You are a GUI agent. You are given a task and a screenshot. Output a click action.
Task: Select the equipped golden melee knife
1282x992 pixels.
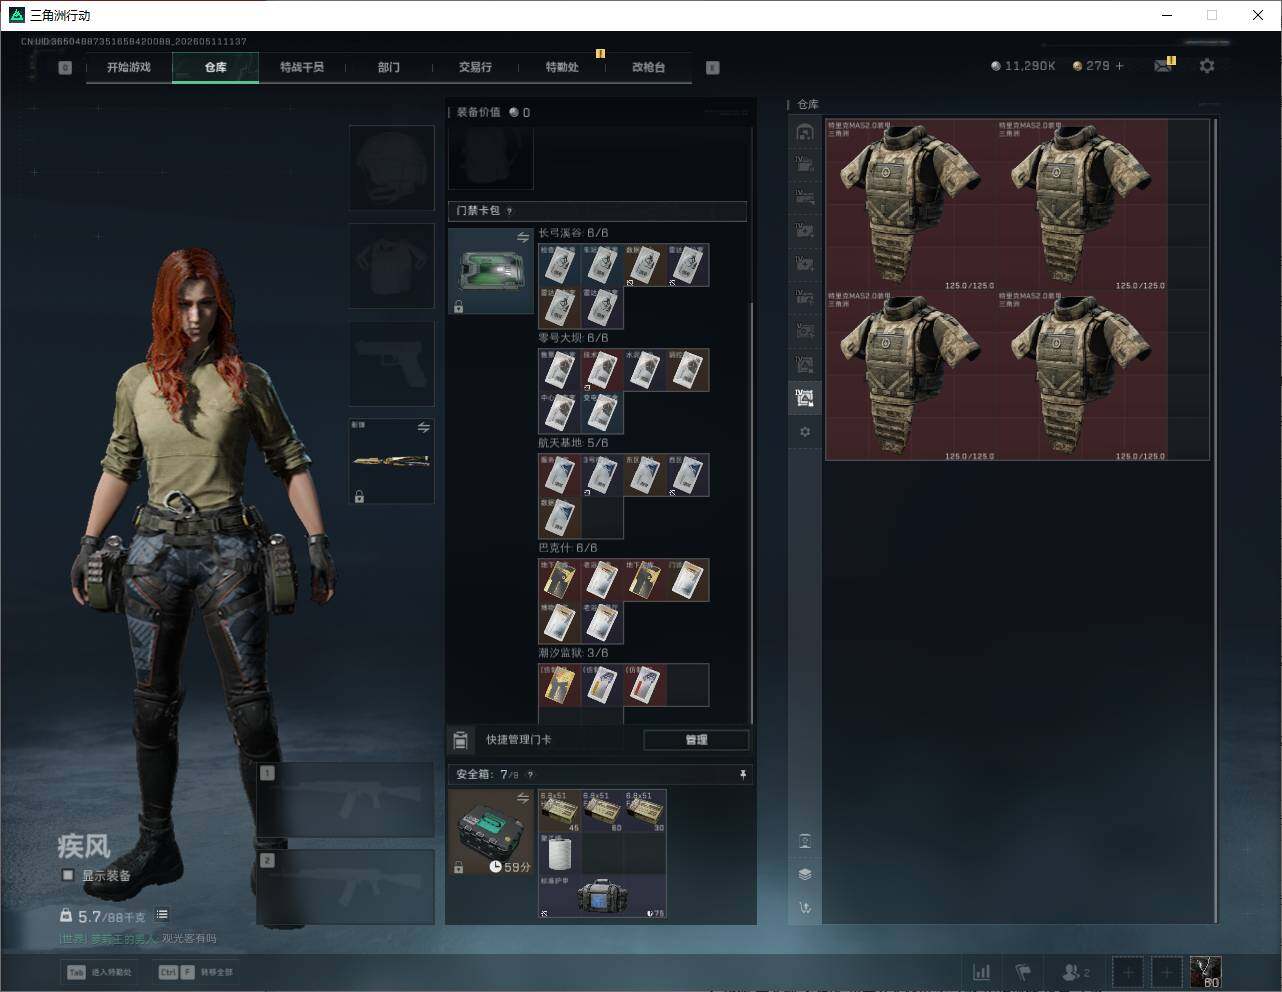click(x=392, y=461)
